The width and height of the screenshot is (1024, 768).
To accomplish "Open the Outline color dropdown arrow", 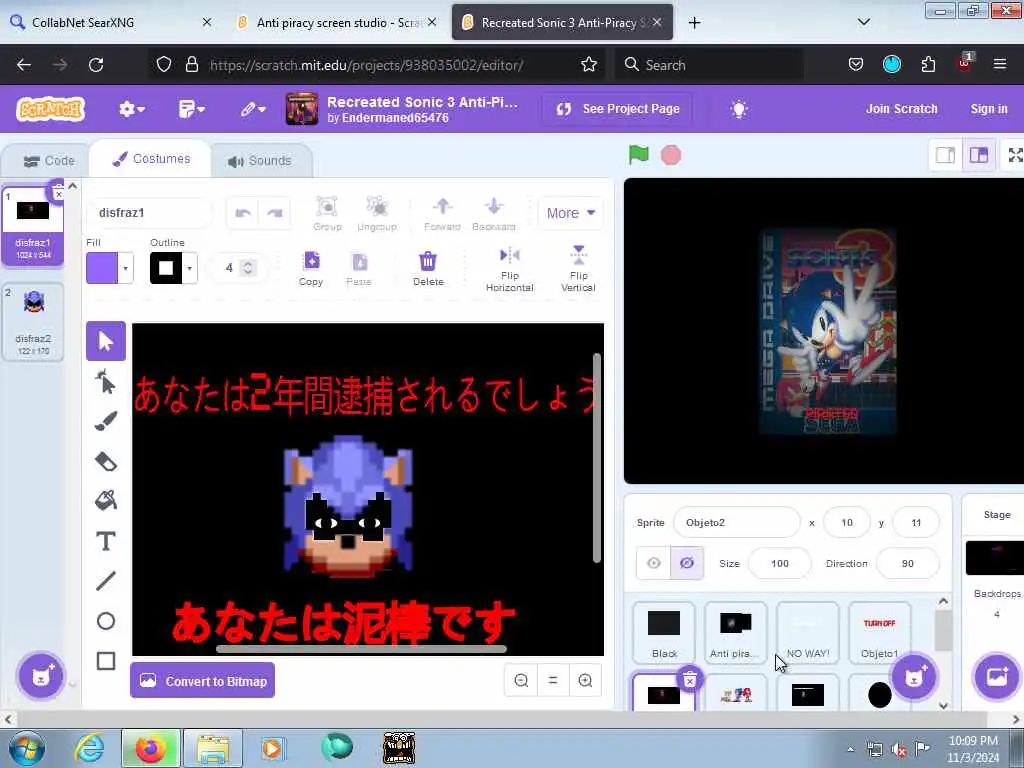I will click(x=189, y=268).
